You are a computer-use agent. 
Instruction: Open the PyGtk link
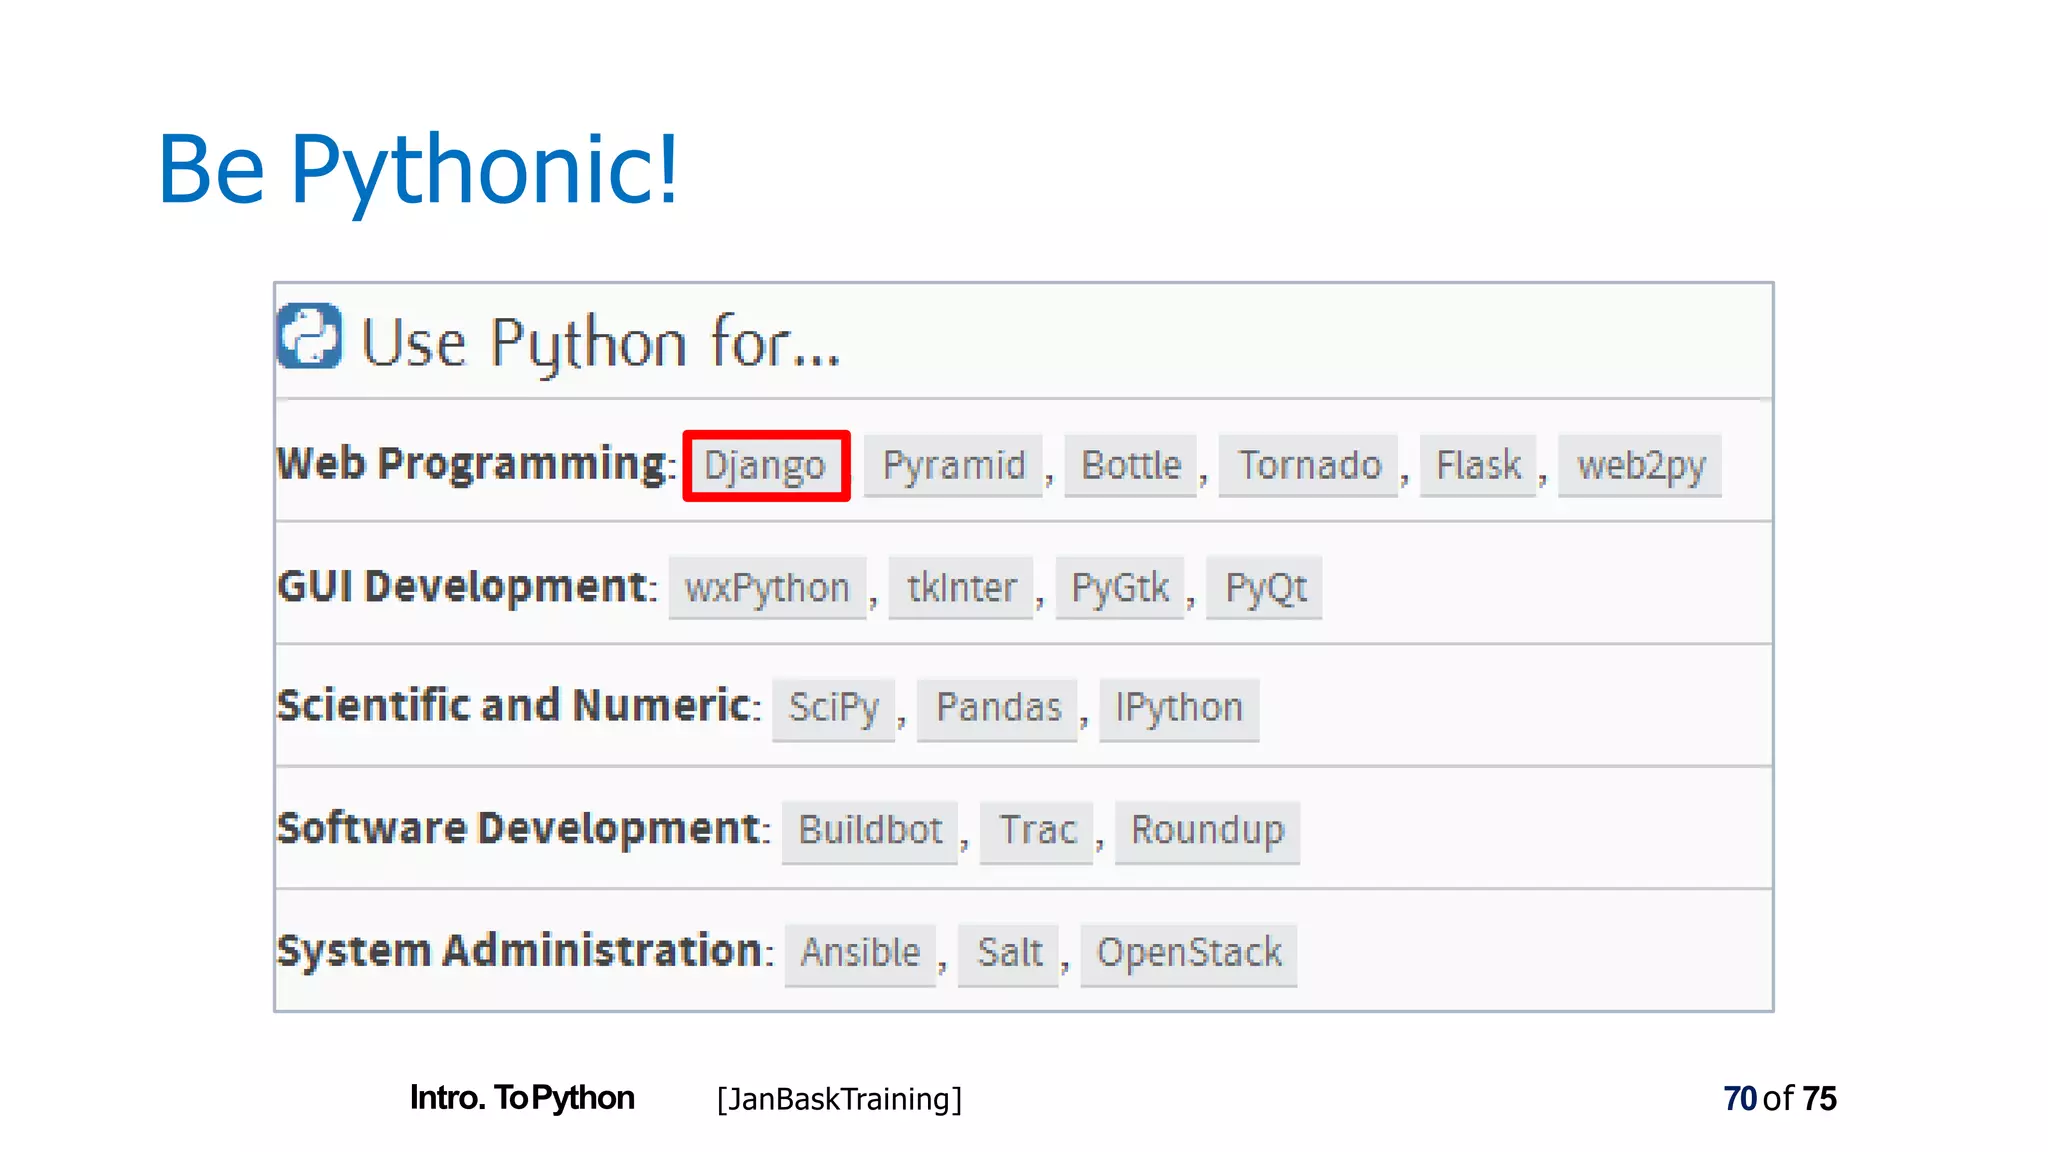[1120, 588]
